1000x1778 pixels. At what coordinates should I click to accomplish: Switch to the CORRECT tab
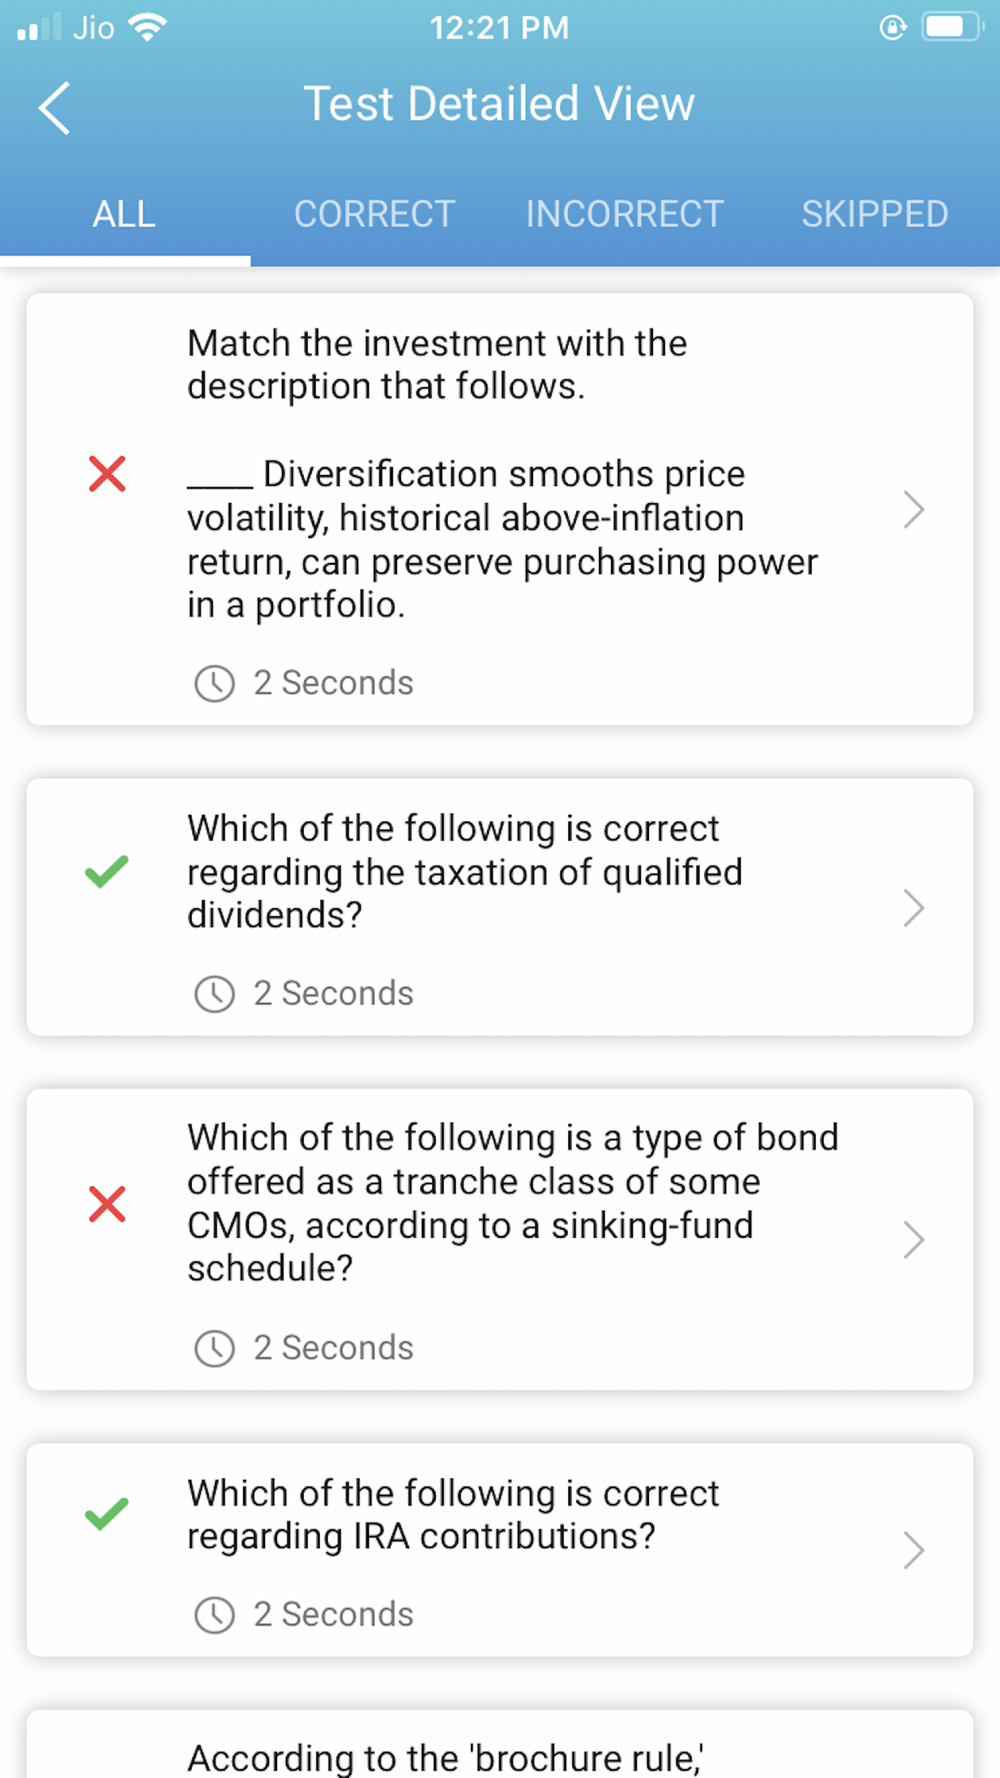pos(375,214)
